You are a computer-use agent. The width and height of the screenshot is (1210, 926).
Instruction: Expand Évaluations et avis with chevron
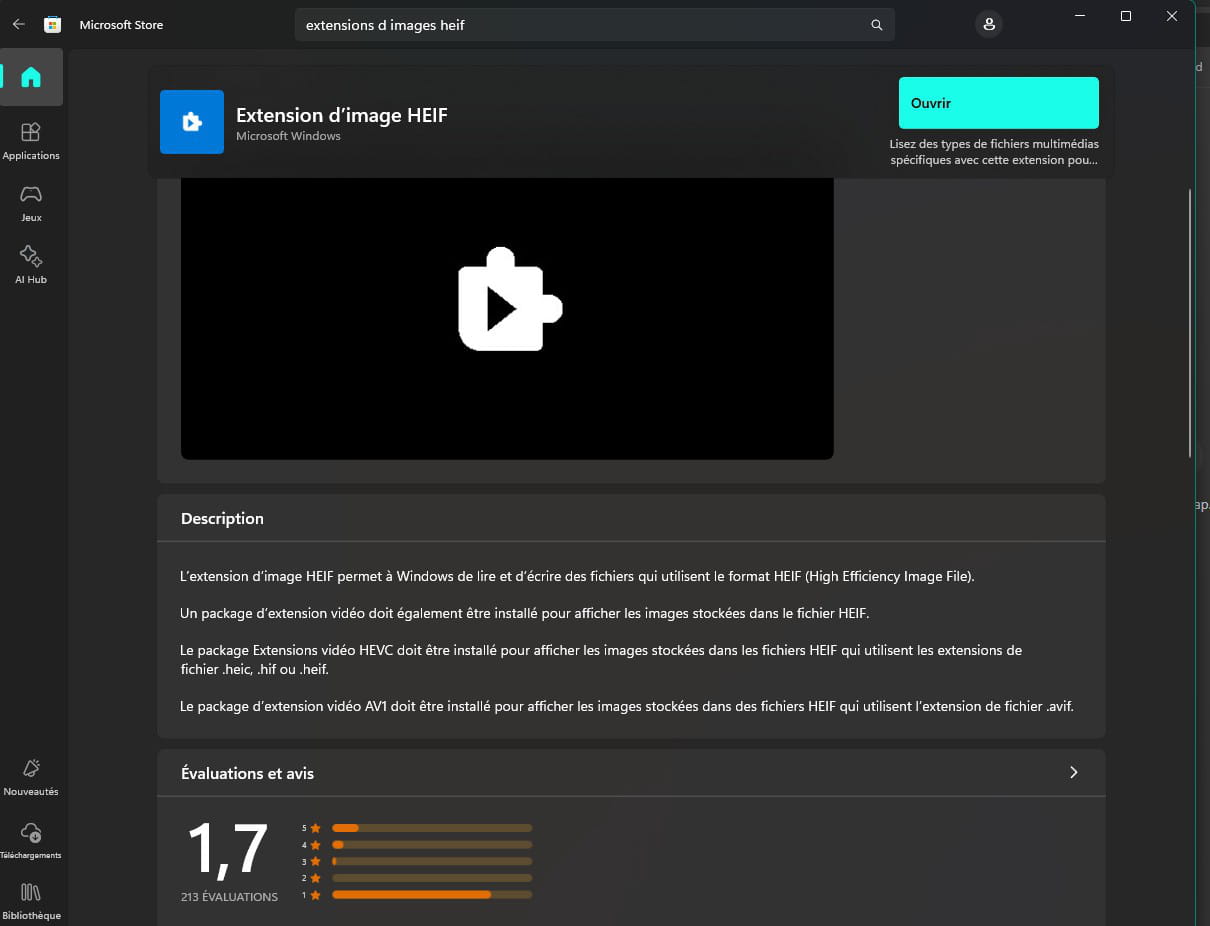[x=1073, y=772]
